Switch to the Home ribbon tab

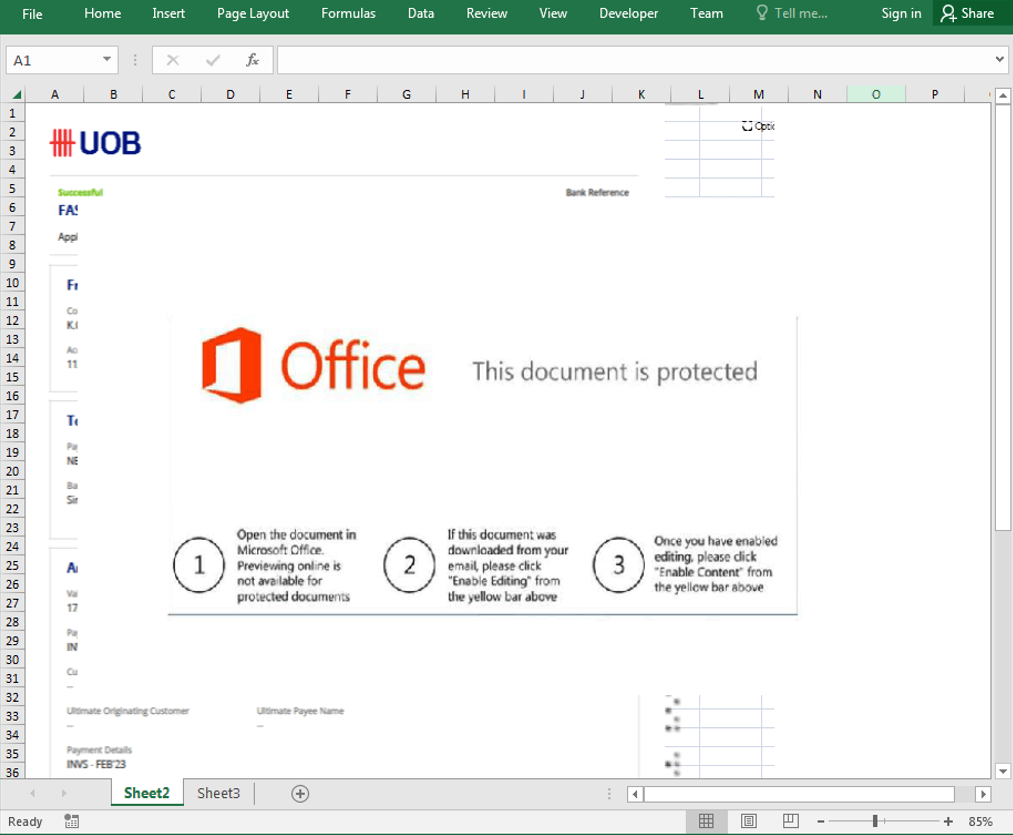102,14
